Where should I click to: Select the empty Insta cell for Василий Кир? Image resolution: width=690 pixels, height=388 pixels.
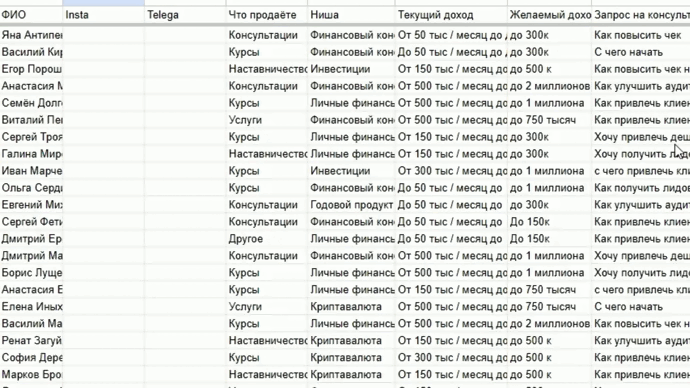(104, 52)
